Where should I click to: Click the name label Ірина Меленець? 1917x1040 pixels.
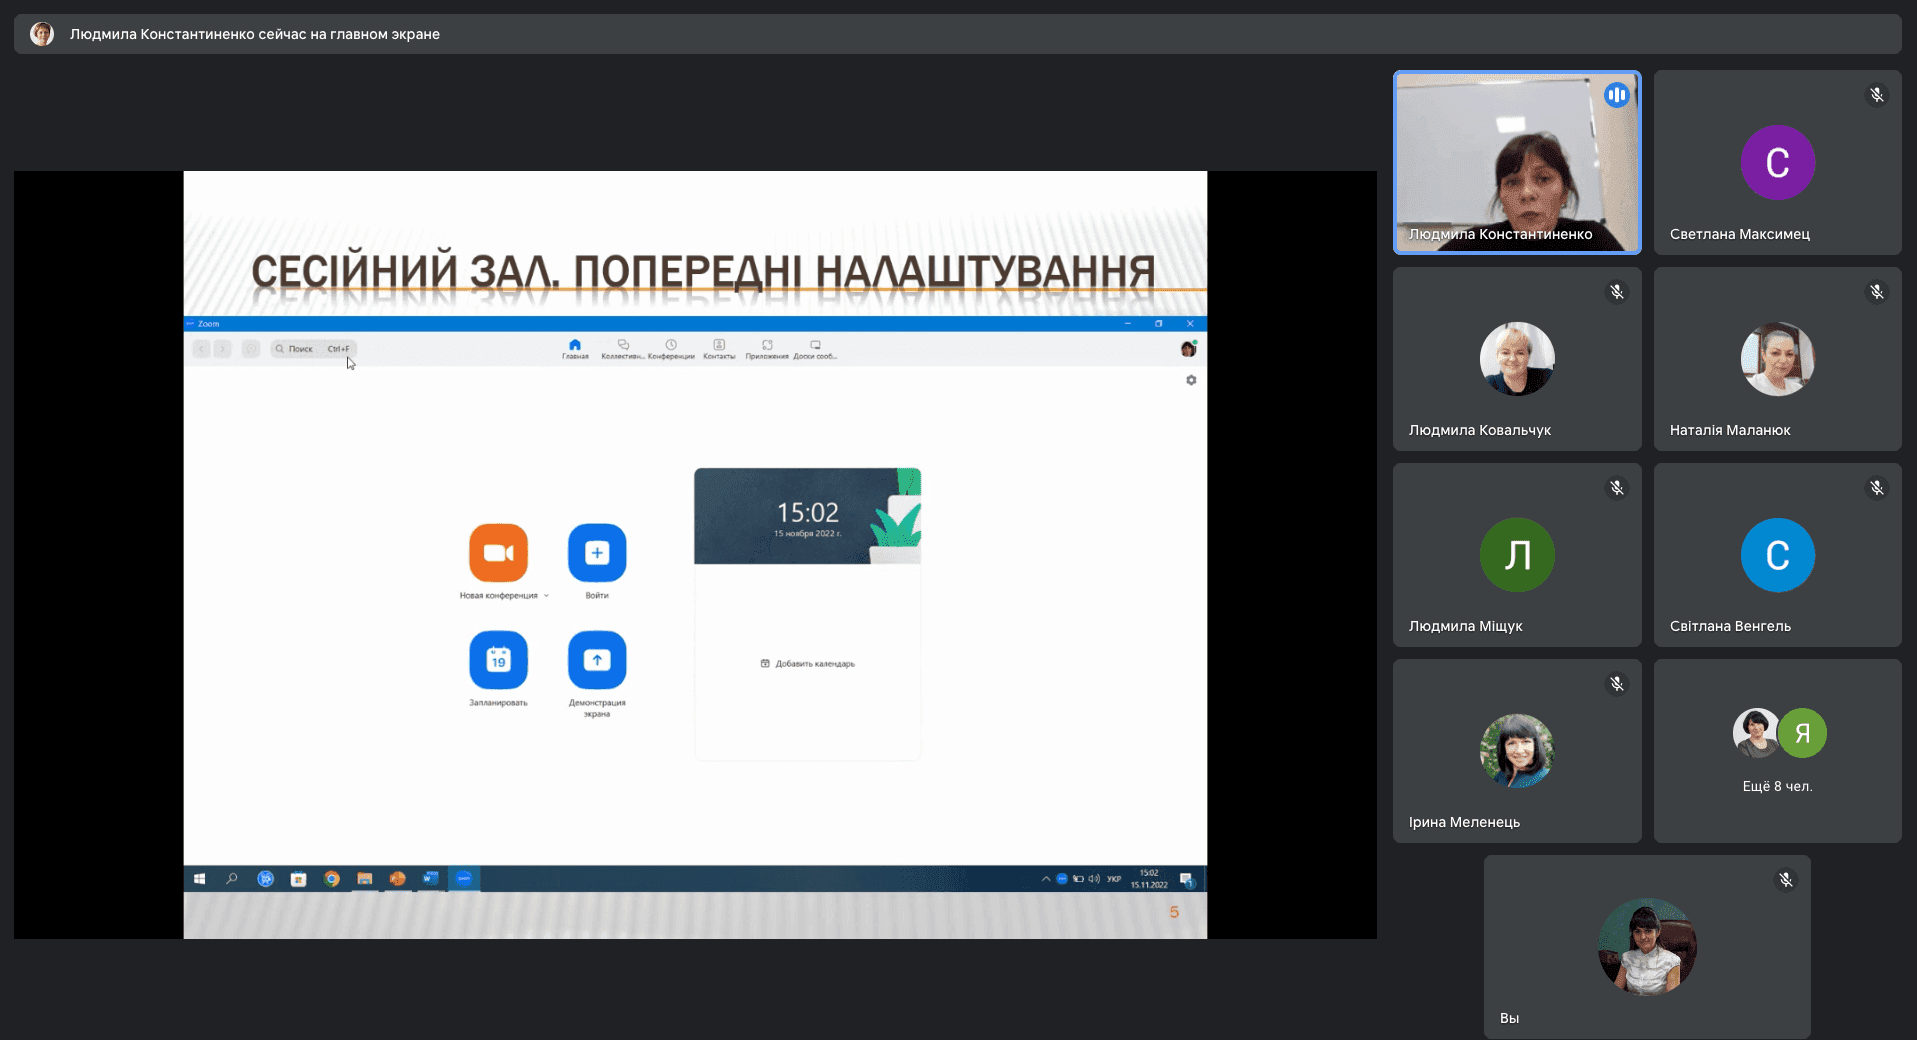pos(1464,822)
